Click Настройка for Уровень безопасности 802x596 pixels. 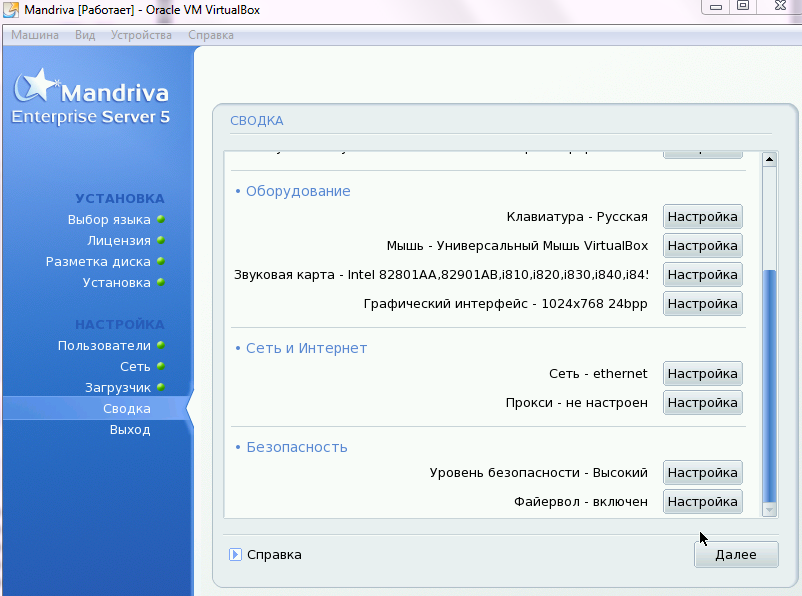click(x=702, y=473)
